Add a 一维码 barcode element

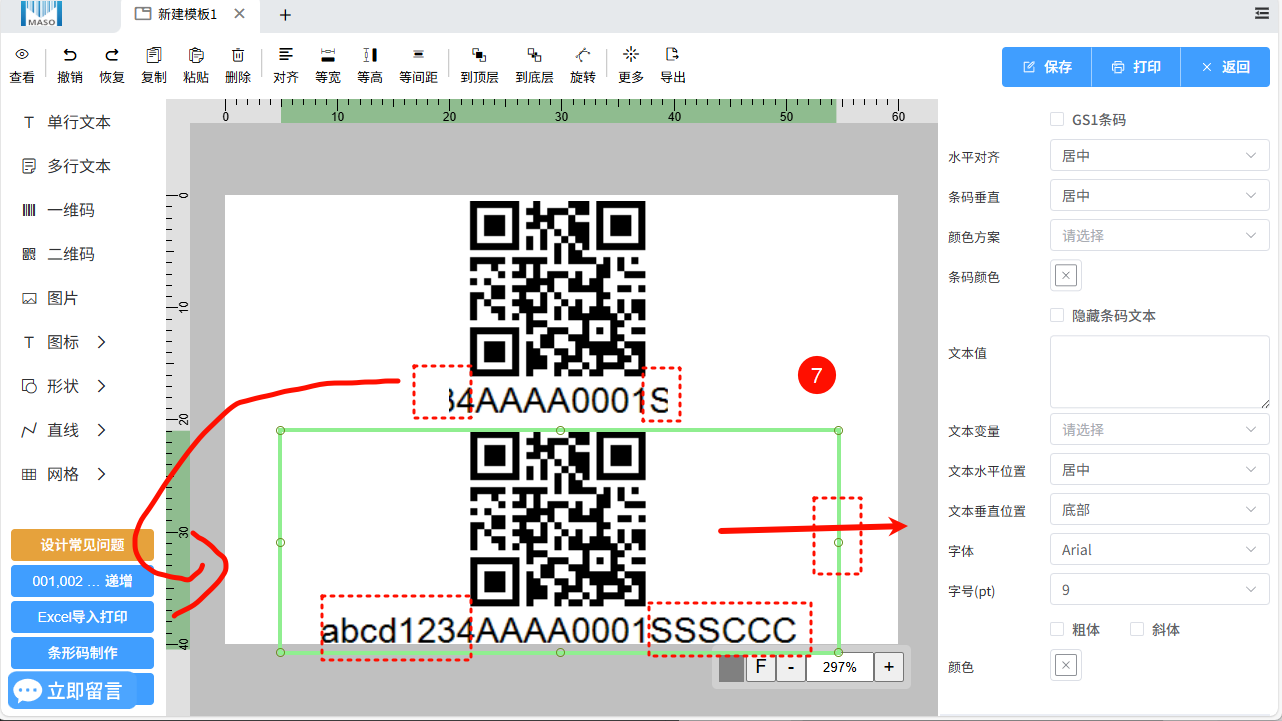[59, 210]
